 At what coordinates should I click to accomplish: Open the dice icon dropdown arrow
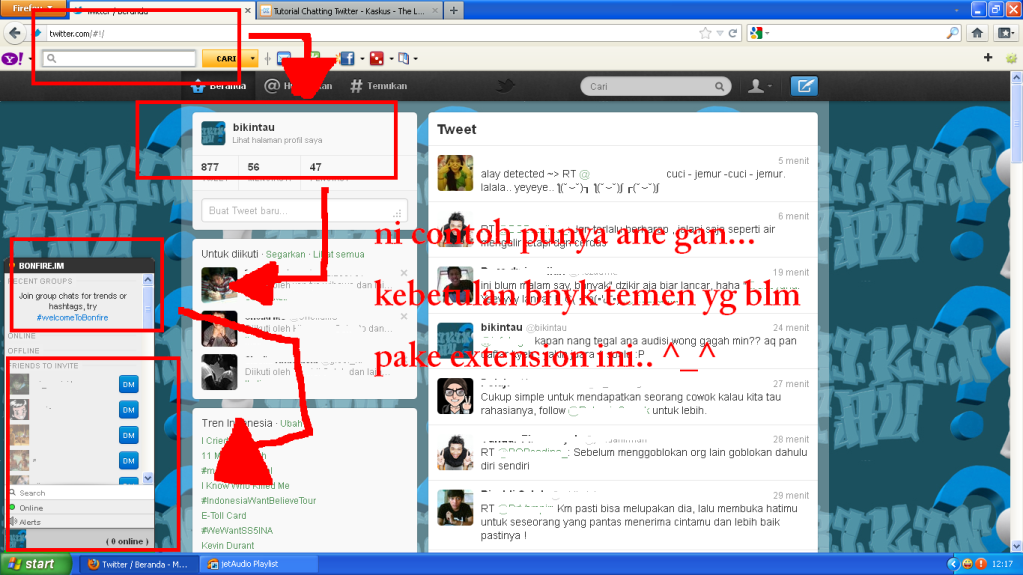(391, 59)
